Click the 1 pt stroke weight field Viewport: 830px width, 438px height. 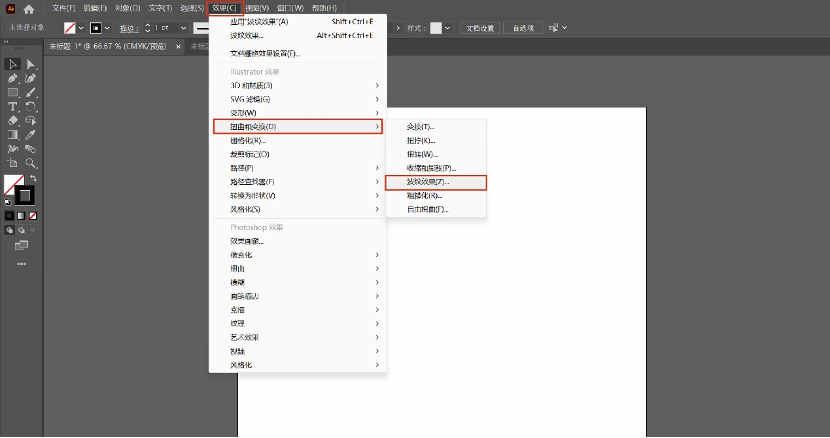[x=166, y=28]
